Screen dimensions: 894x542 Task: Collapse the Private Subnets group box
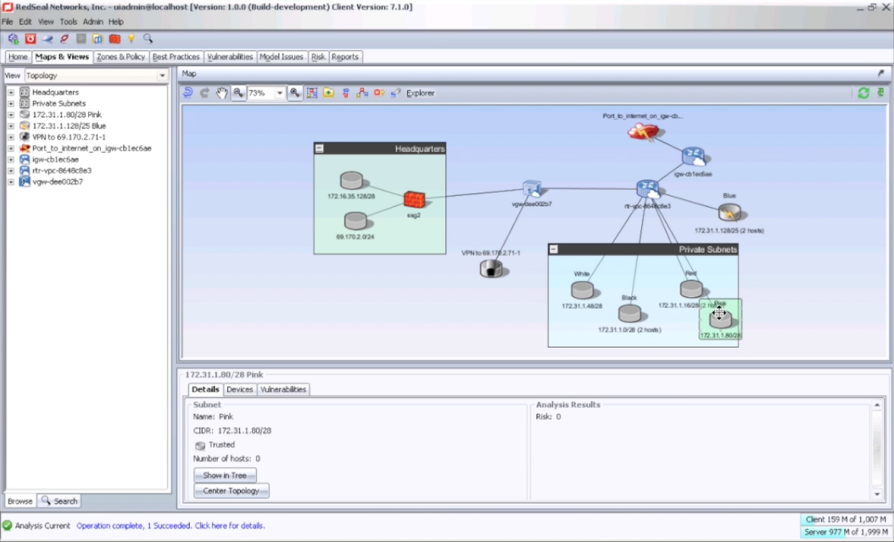coord(554,249)
